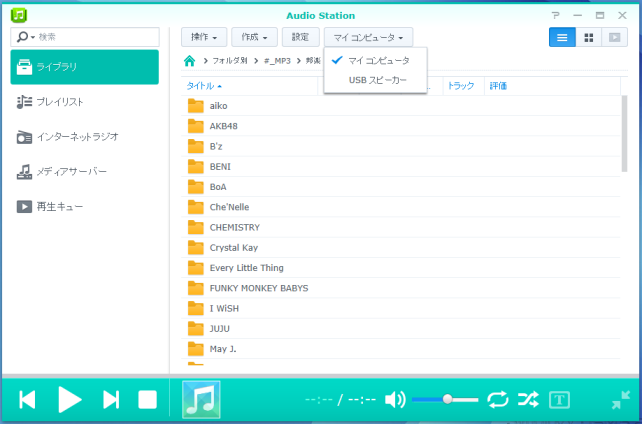Viewport: 642px width, 424px height.
Task: Click the Audio Station app logo icon
Action: pos(19,16)
